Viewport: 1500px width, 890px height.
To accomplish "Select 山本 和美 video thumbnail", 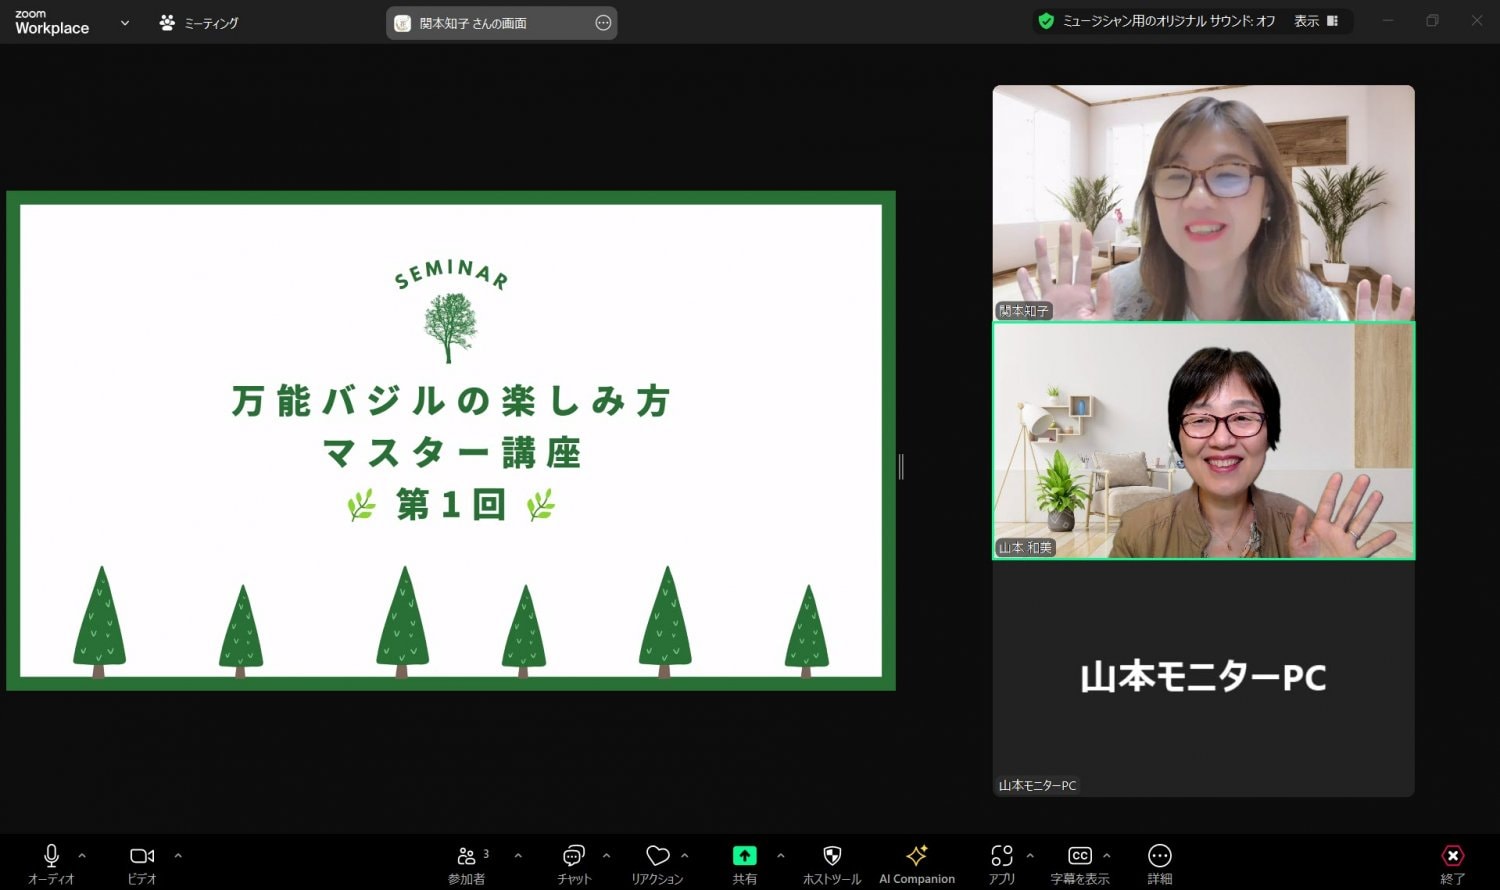I will pos(1203,441).
